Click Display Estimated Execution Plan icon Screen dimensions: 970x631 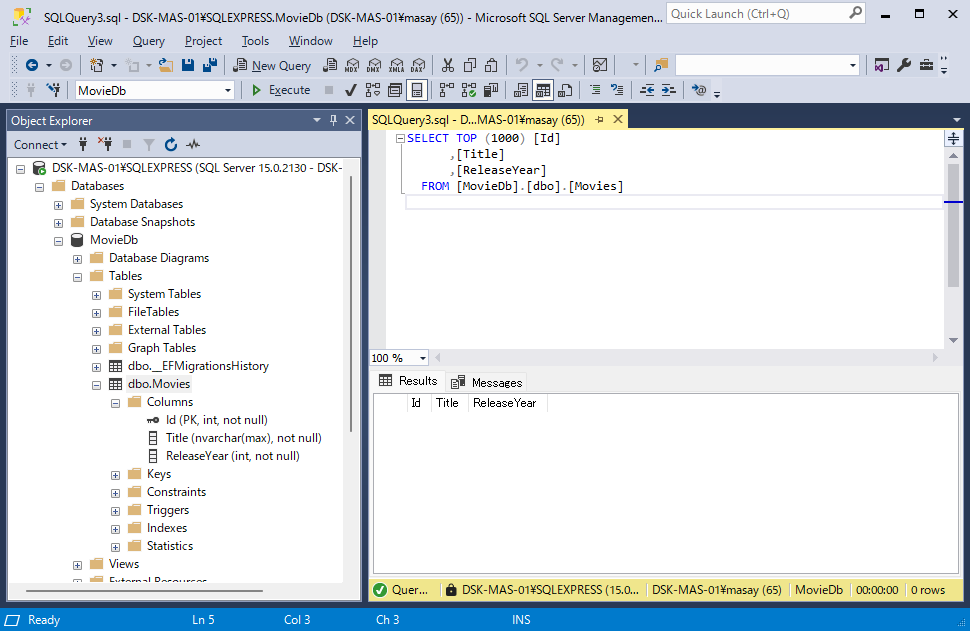tap(373, 90)
